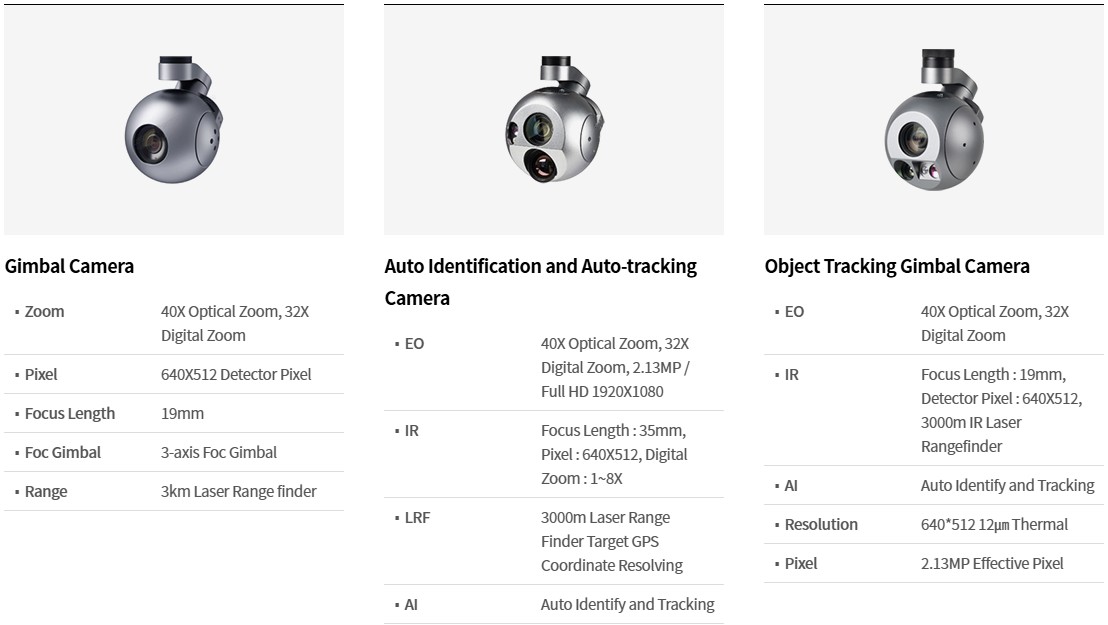Click the Gimbal Camera heading

pos(69,267)
